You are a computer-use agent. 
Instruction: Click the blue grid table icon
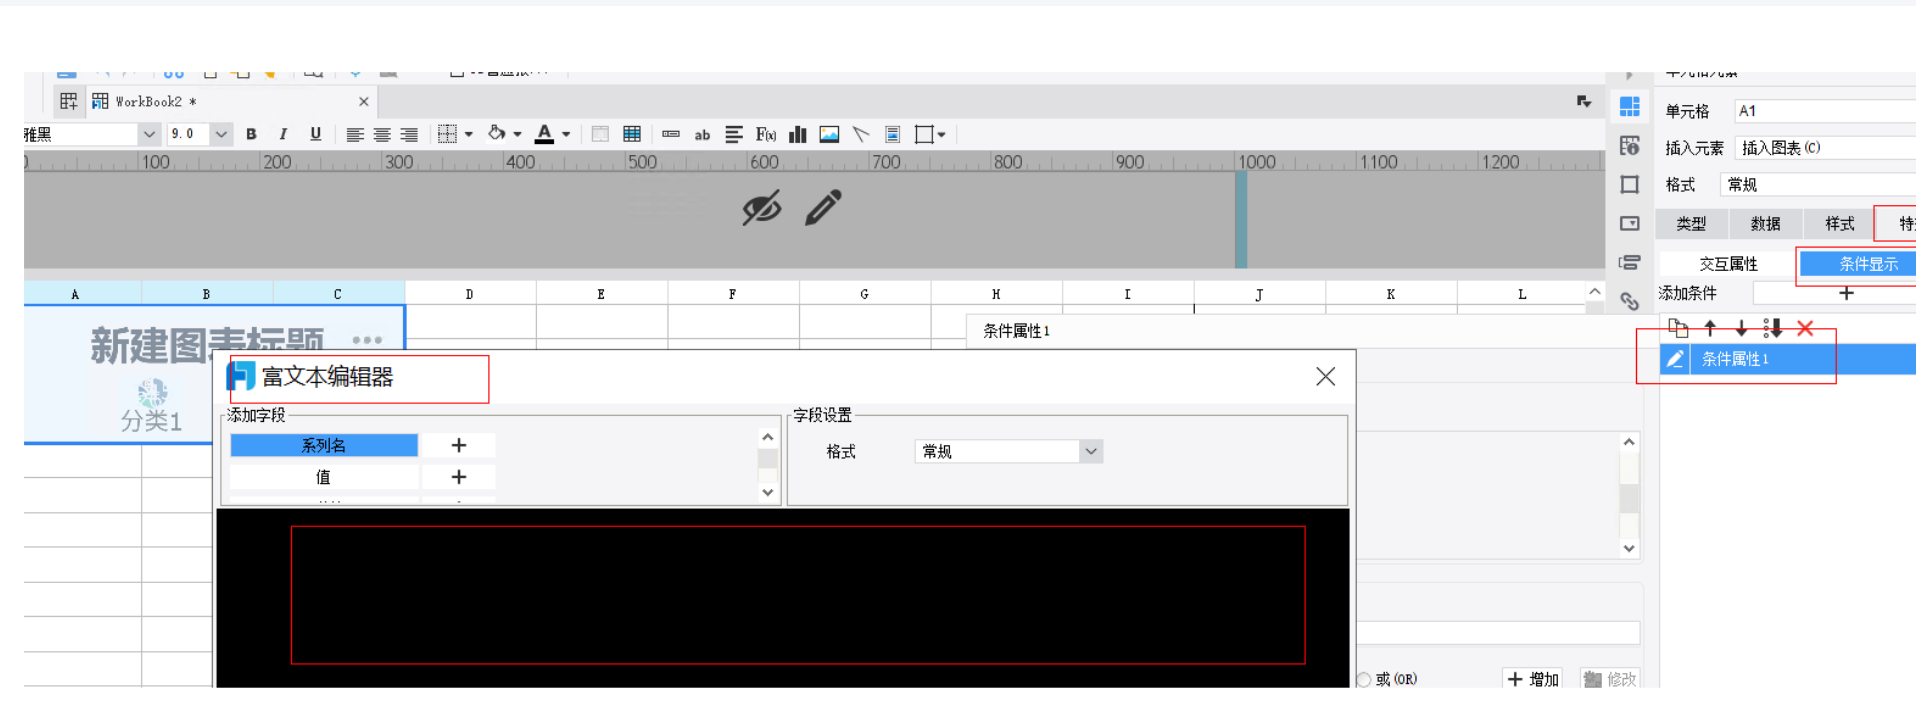click(x=632, y=134)
